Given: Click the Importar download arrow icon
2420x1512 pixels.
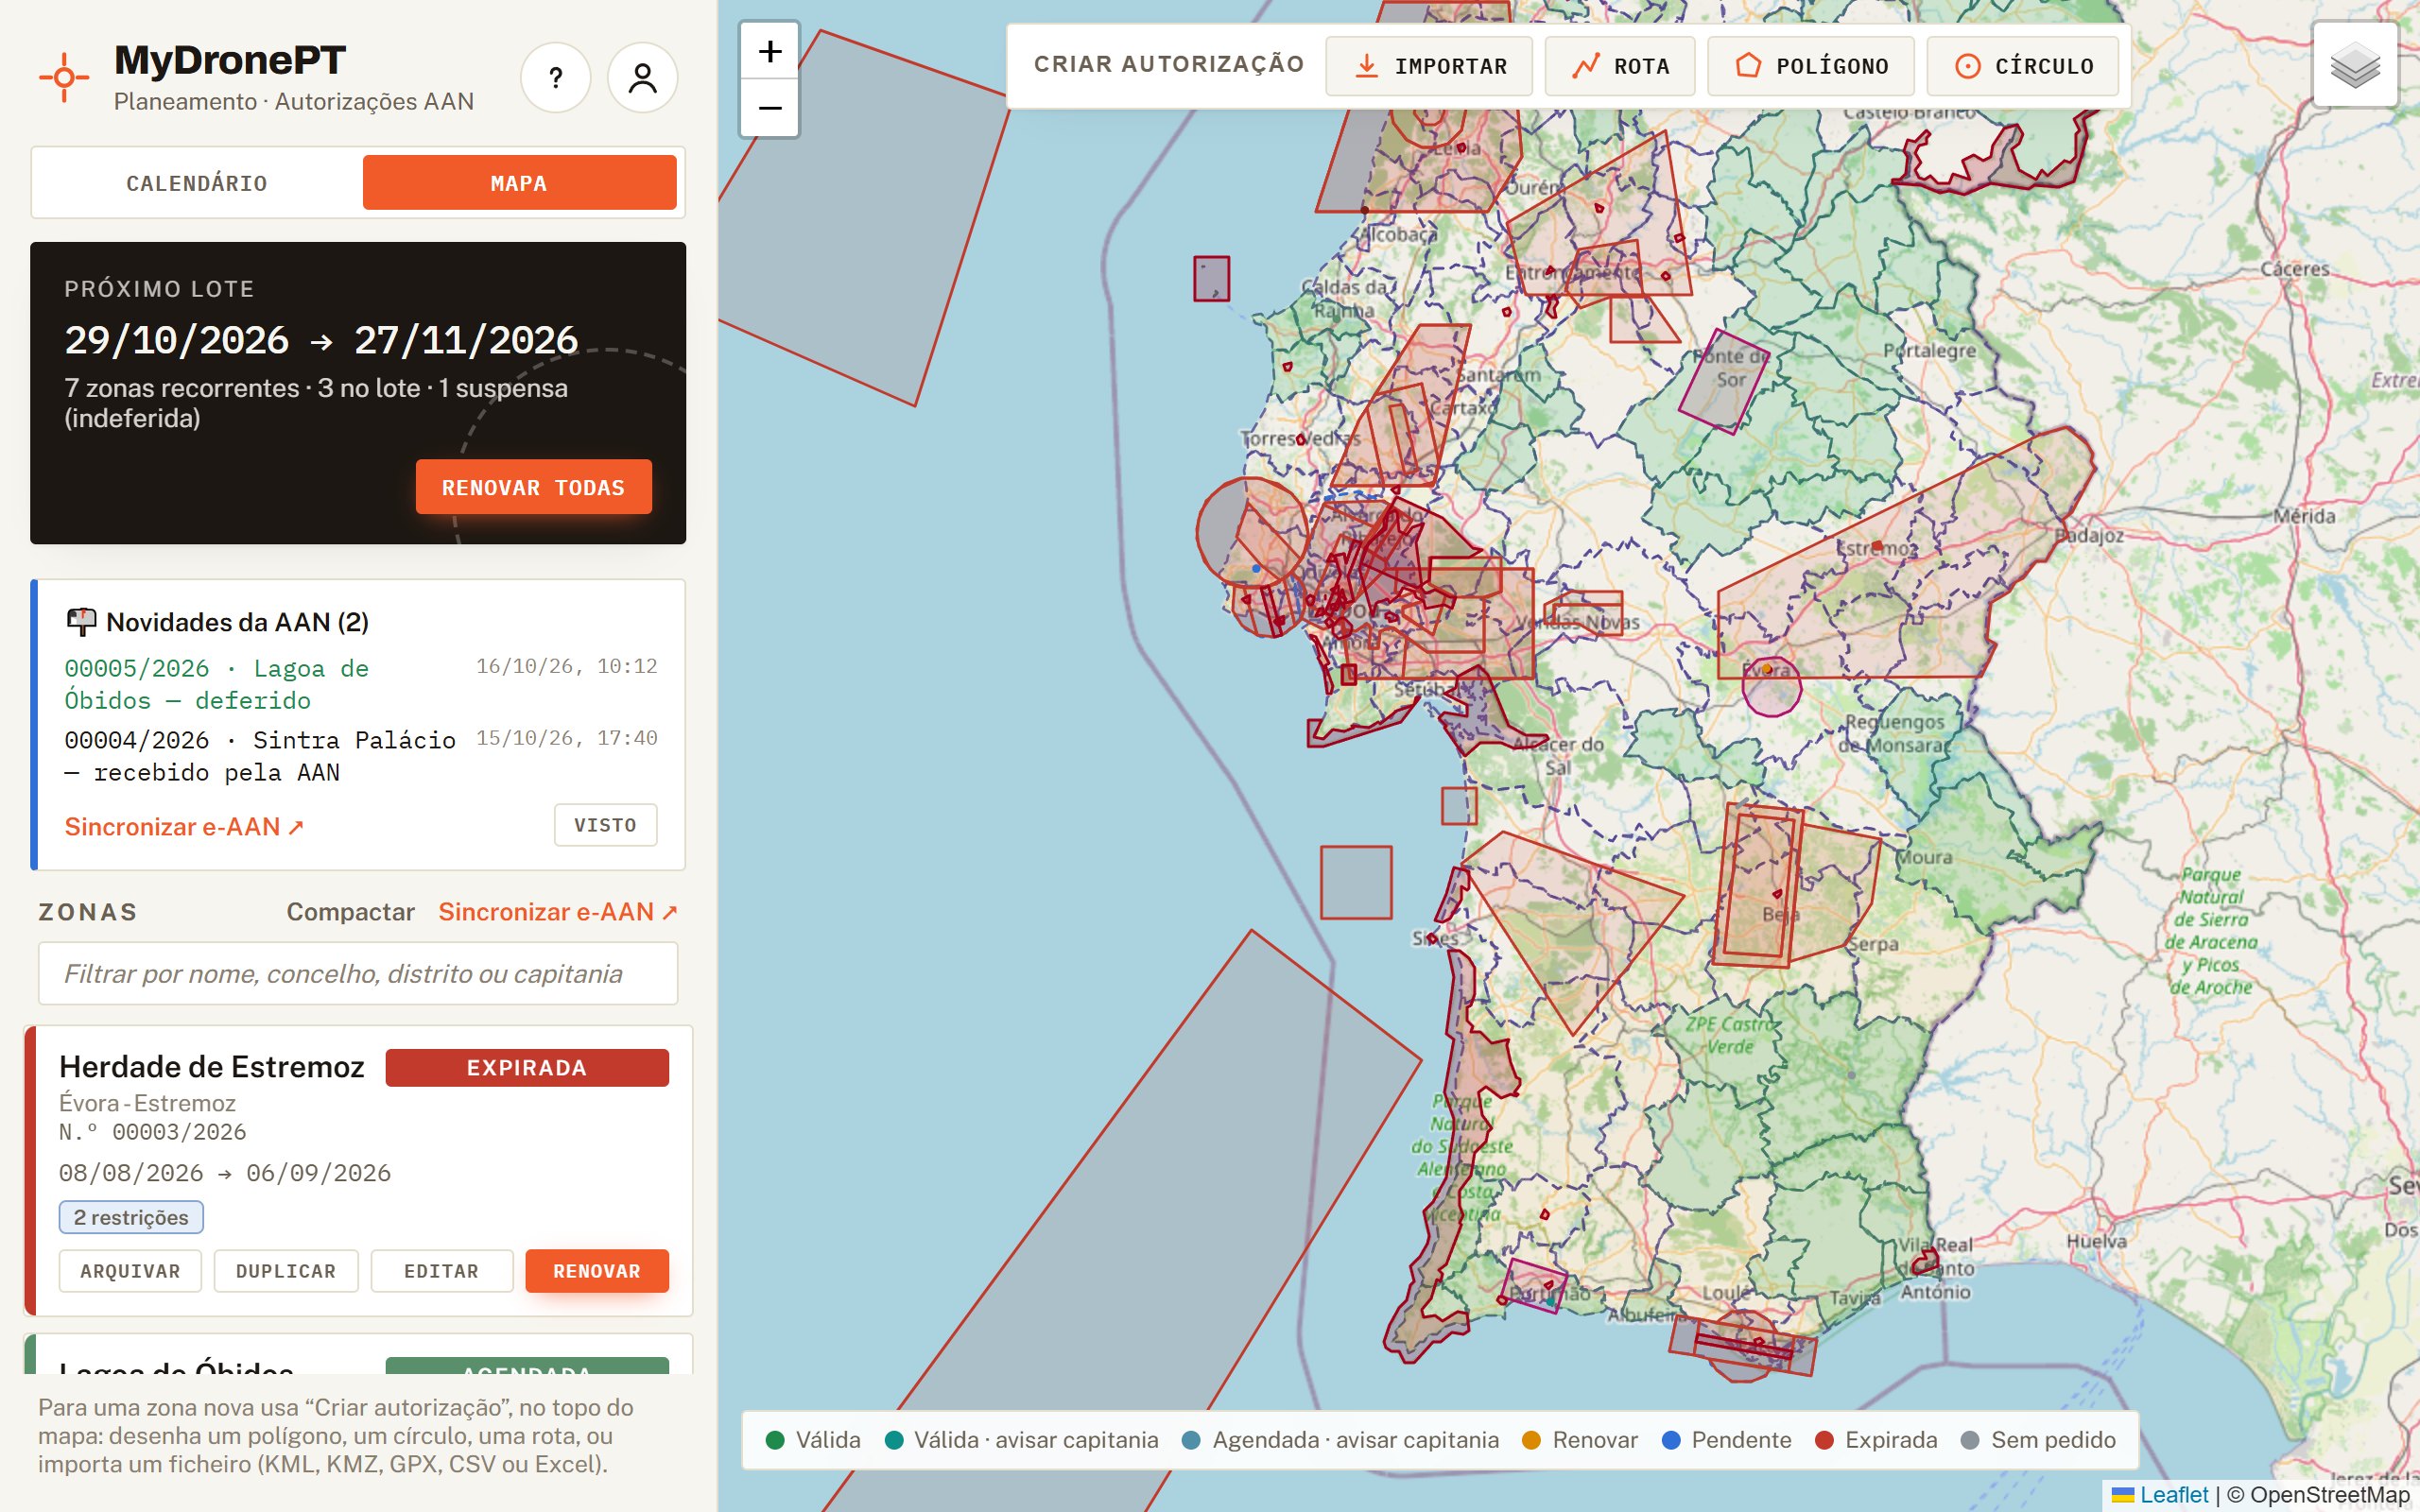Looking at the screenshot, I should tap(1365, 66).
